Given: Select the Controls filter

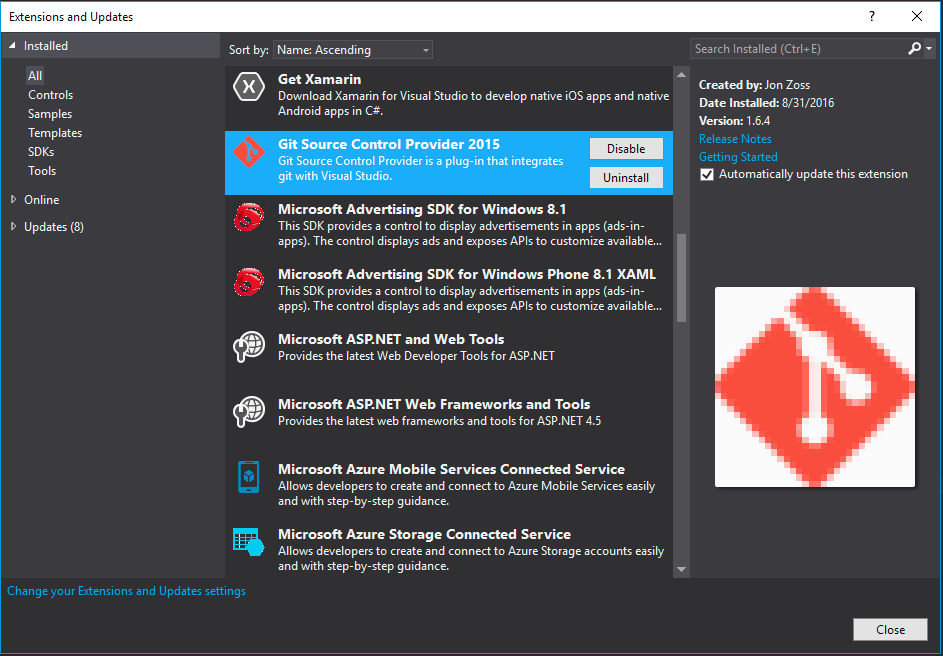Looking at the screenshot, I should coord(51,94).
